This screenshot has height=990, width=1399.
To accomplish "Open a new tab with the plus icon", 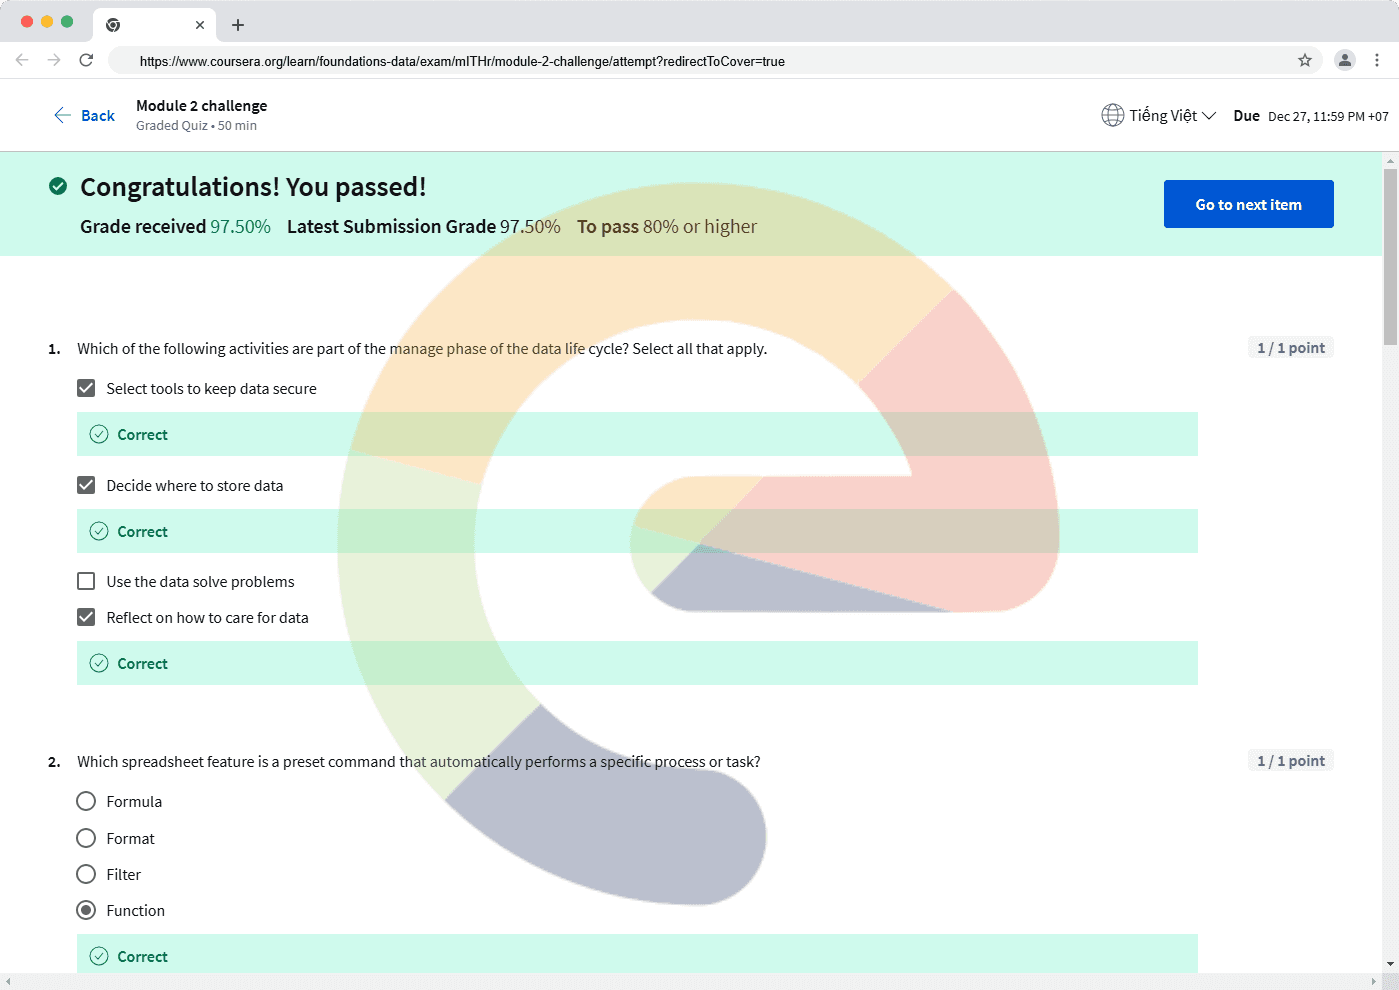I will (238, 25).
